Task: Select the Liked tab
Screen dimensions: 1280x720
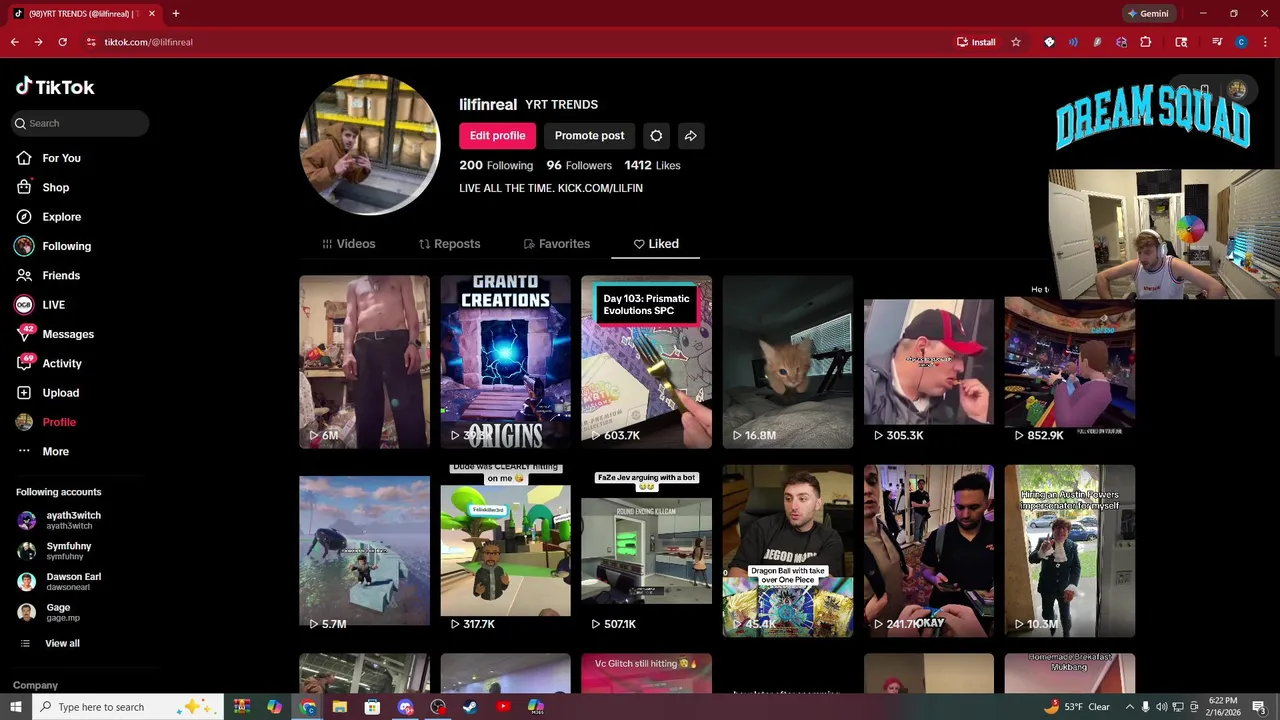Action: [656, 244]
